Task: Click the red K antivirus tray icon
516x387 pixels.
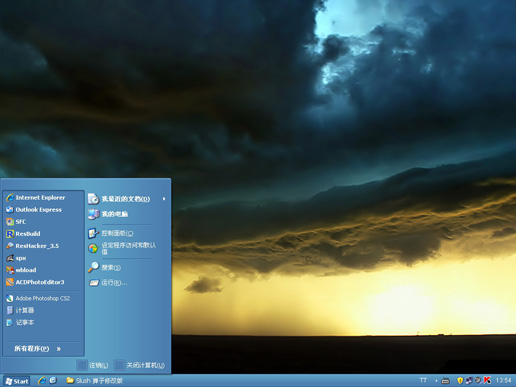Action: (487, 380)
